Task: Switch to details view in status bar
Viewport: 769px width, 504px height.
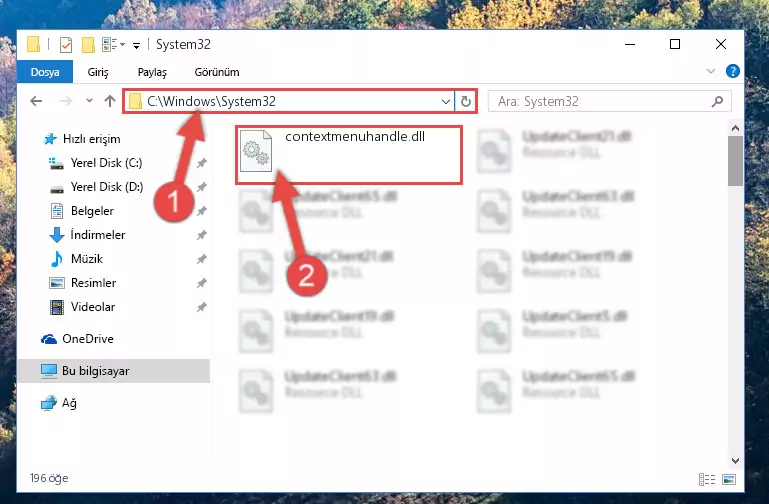Action: [x=706, y=479]
